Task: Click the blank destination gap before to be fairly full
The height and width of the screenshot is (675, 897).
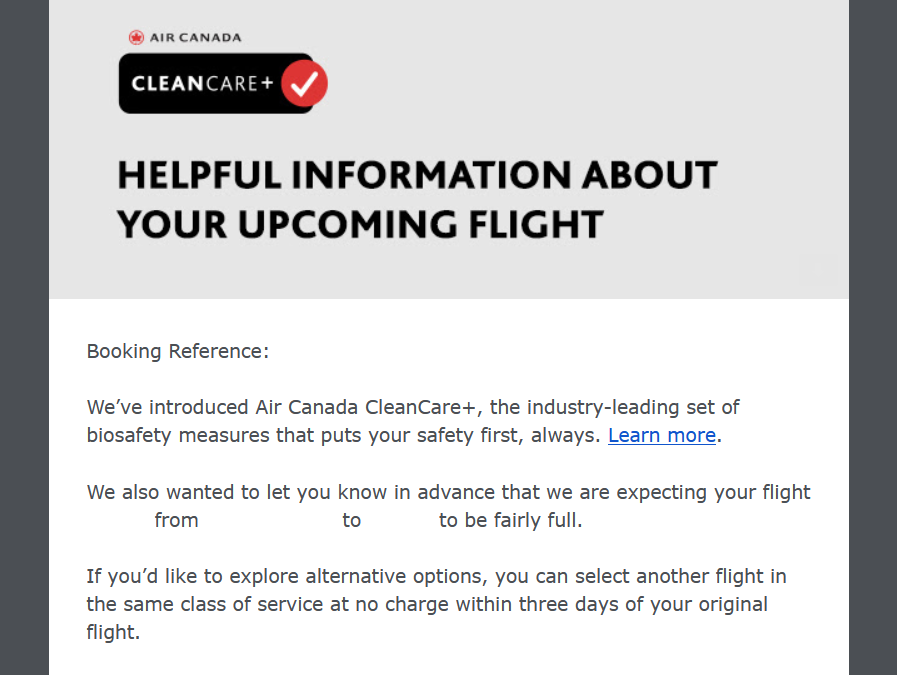Action: click(x=400, y=521)
